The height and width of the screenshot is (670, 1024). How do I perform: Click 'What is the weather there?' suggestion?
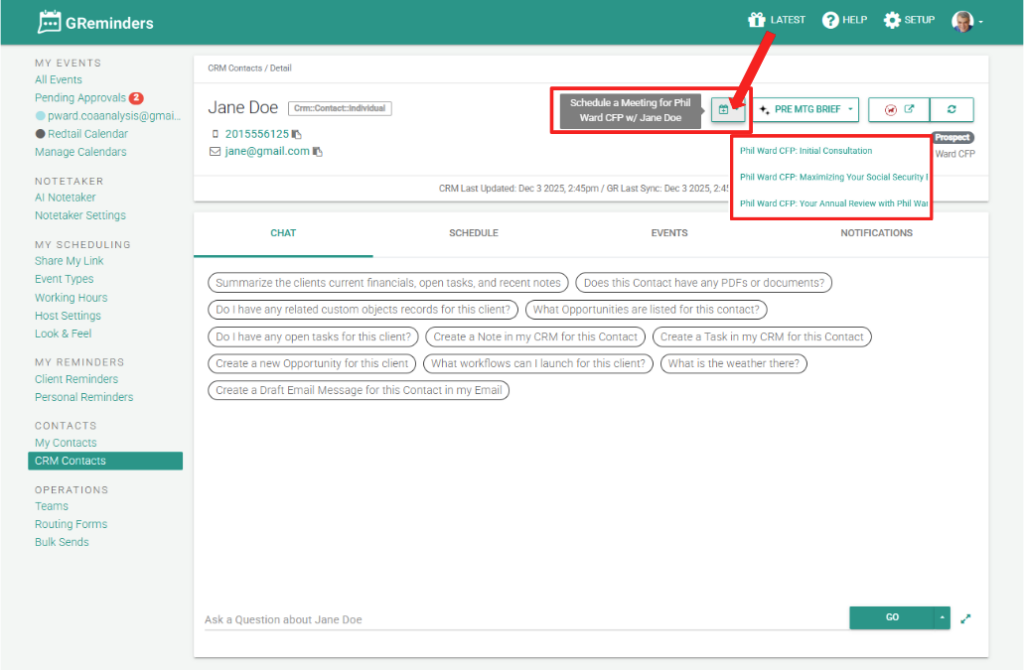click(733, 363)
